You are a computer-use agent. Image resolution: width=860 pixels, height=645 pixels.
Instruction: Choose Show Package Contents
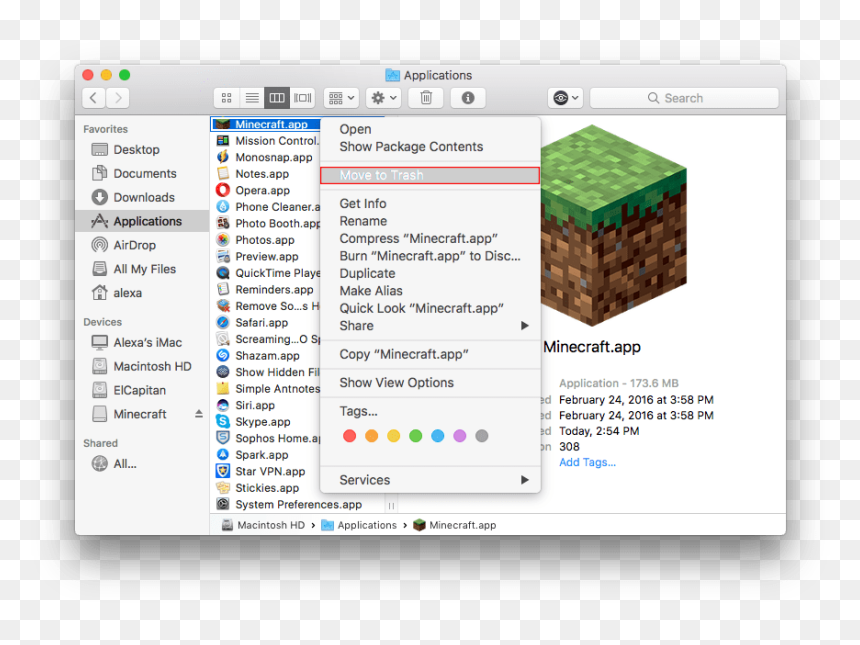[429, 147]
